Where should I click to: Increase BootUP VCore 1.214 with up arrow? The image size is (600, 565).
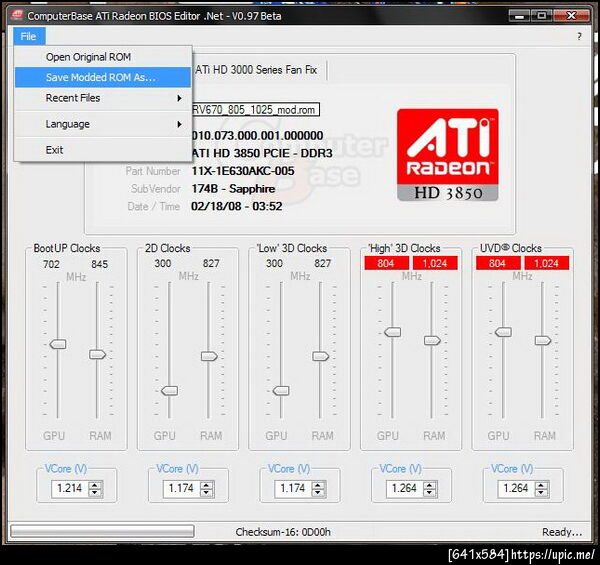[x=95, y=485]
